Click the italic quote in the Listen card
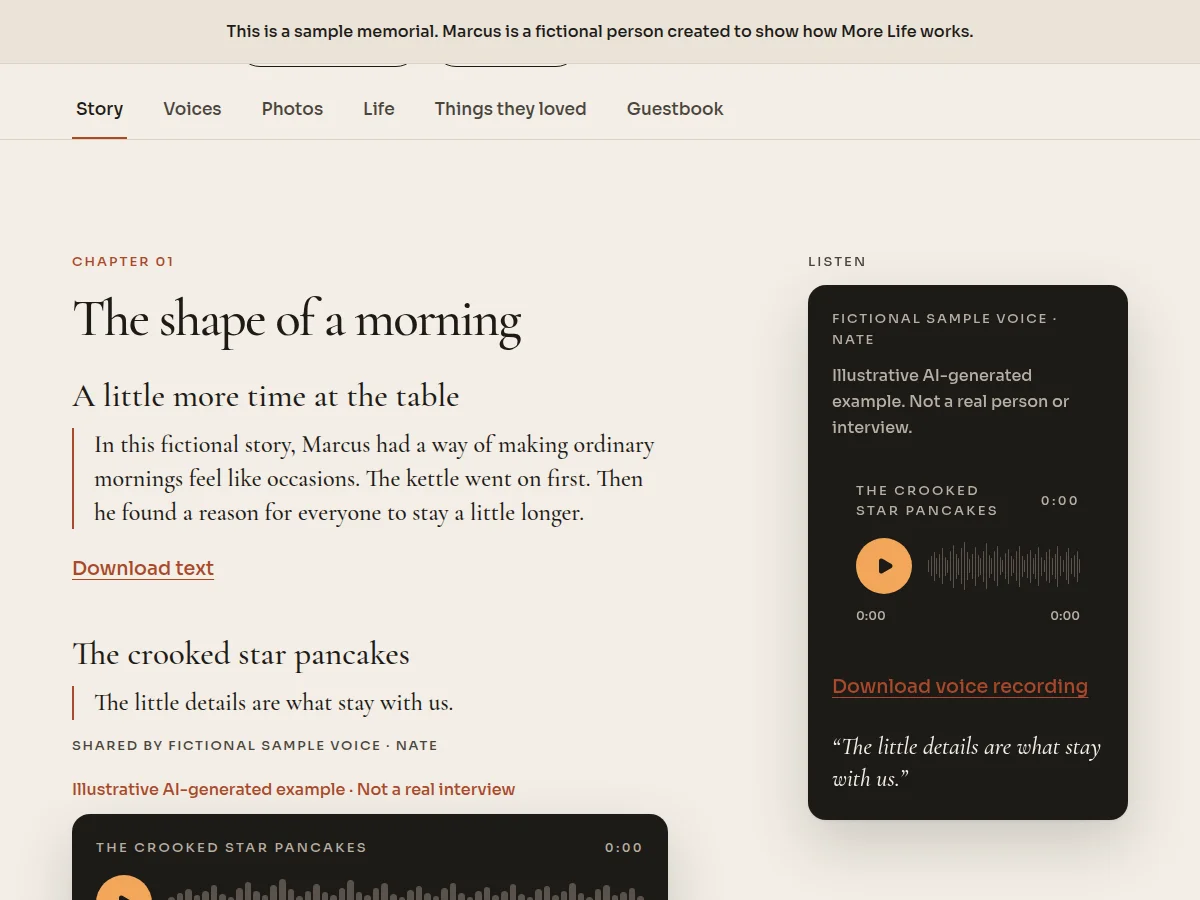Image resolution: width=1200 pixels, height=900 pixels. click(966, 762)
